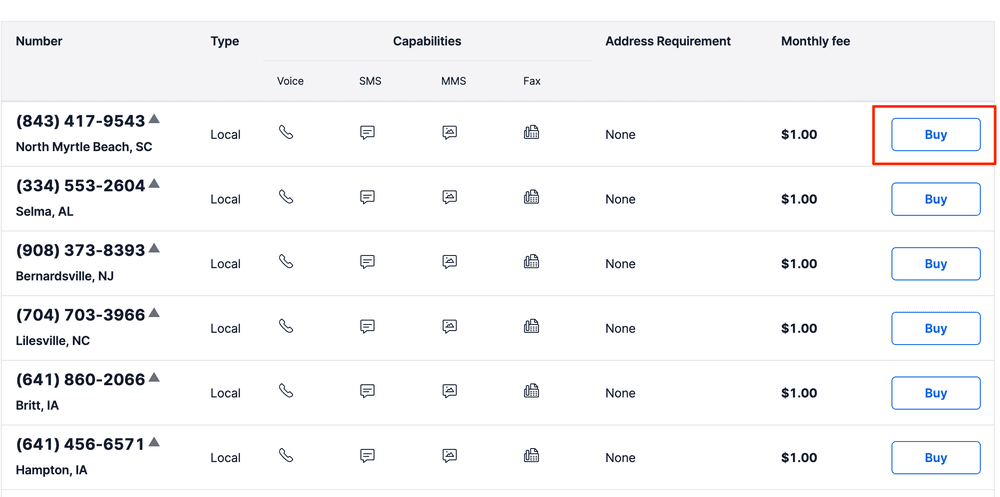
Task: Click Fax icon for Lilesville, NC number
Action: point(531,326)
